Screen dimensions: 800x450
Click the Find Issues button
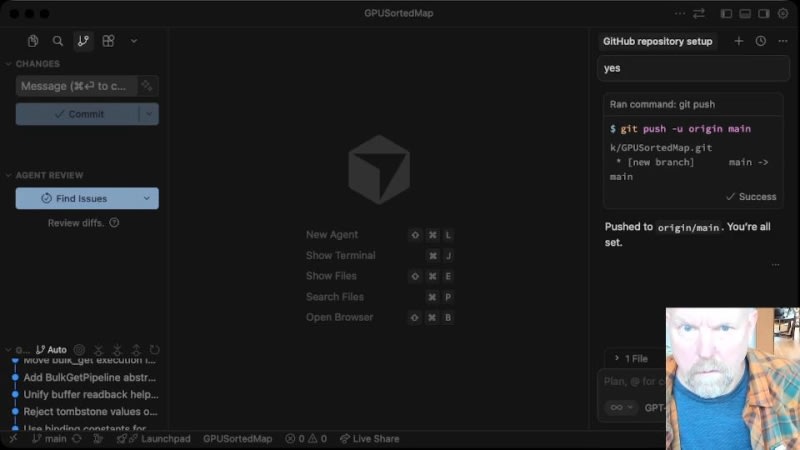[x=75, y=198]
